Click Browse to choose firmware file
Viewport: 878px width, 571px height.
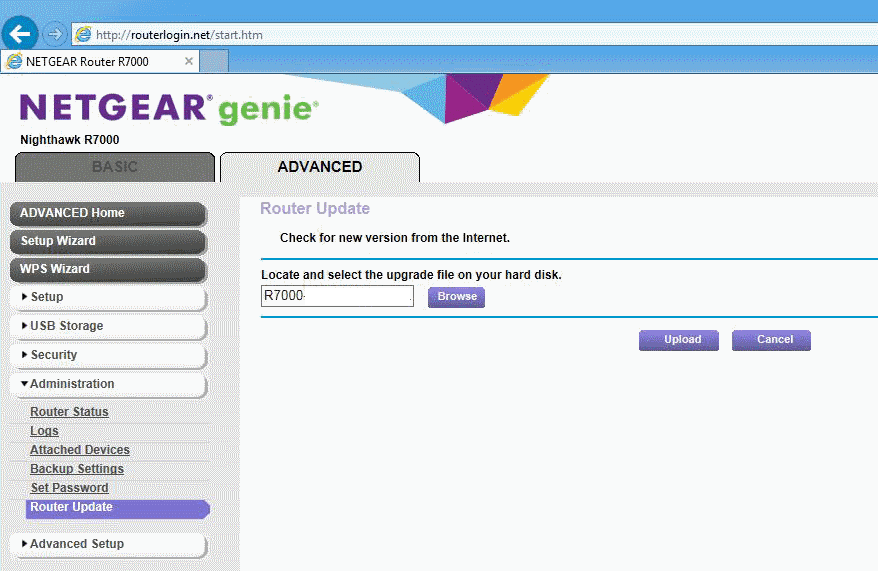coord(456,297)
